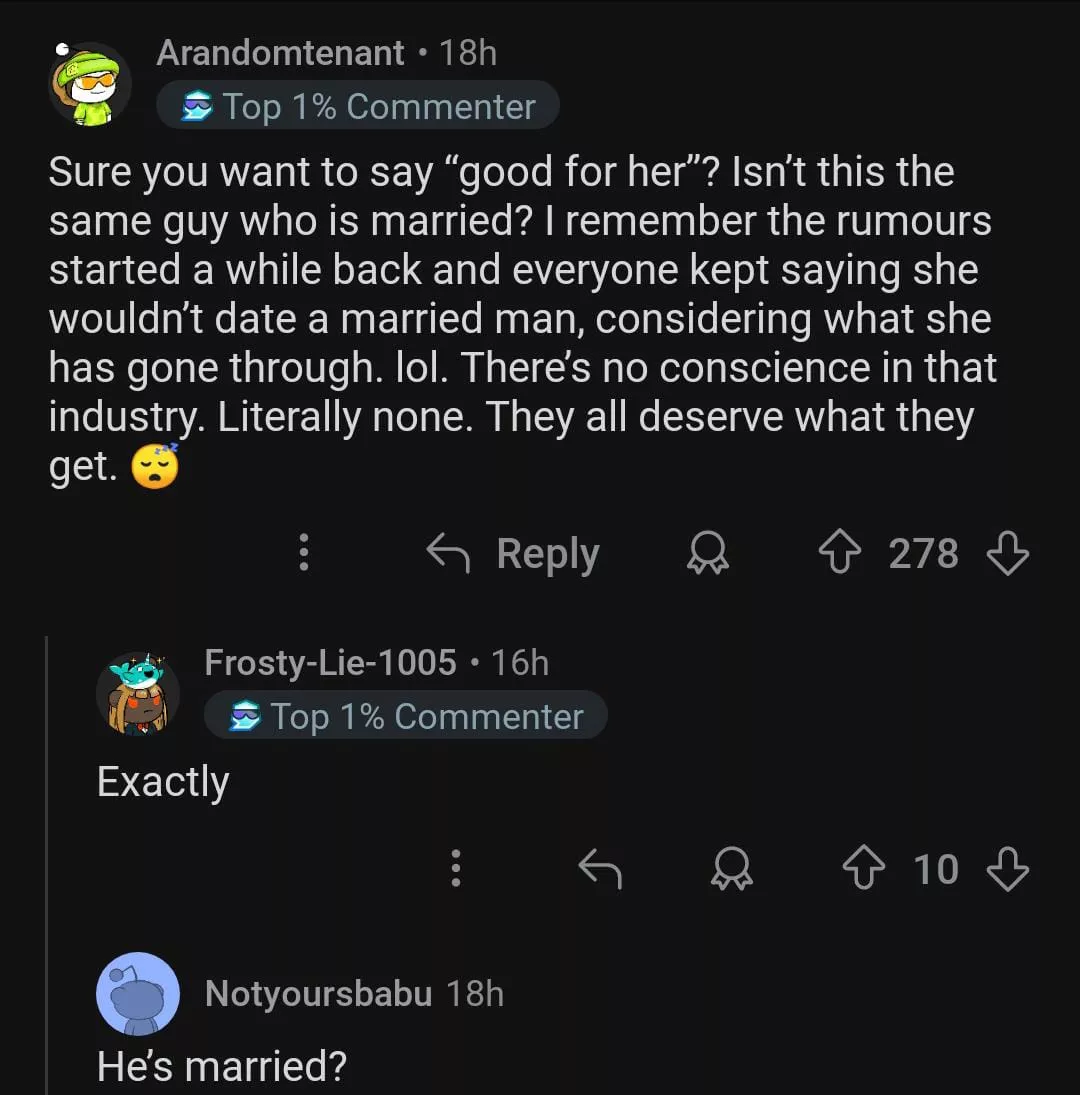This screenshot has height=1095, width=1080.
Task: Downvote Arandomtenant's comment
Action: click(1007, 553)
